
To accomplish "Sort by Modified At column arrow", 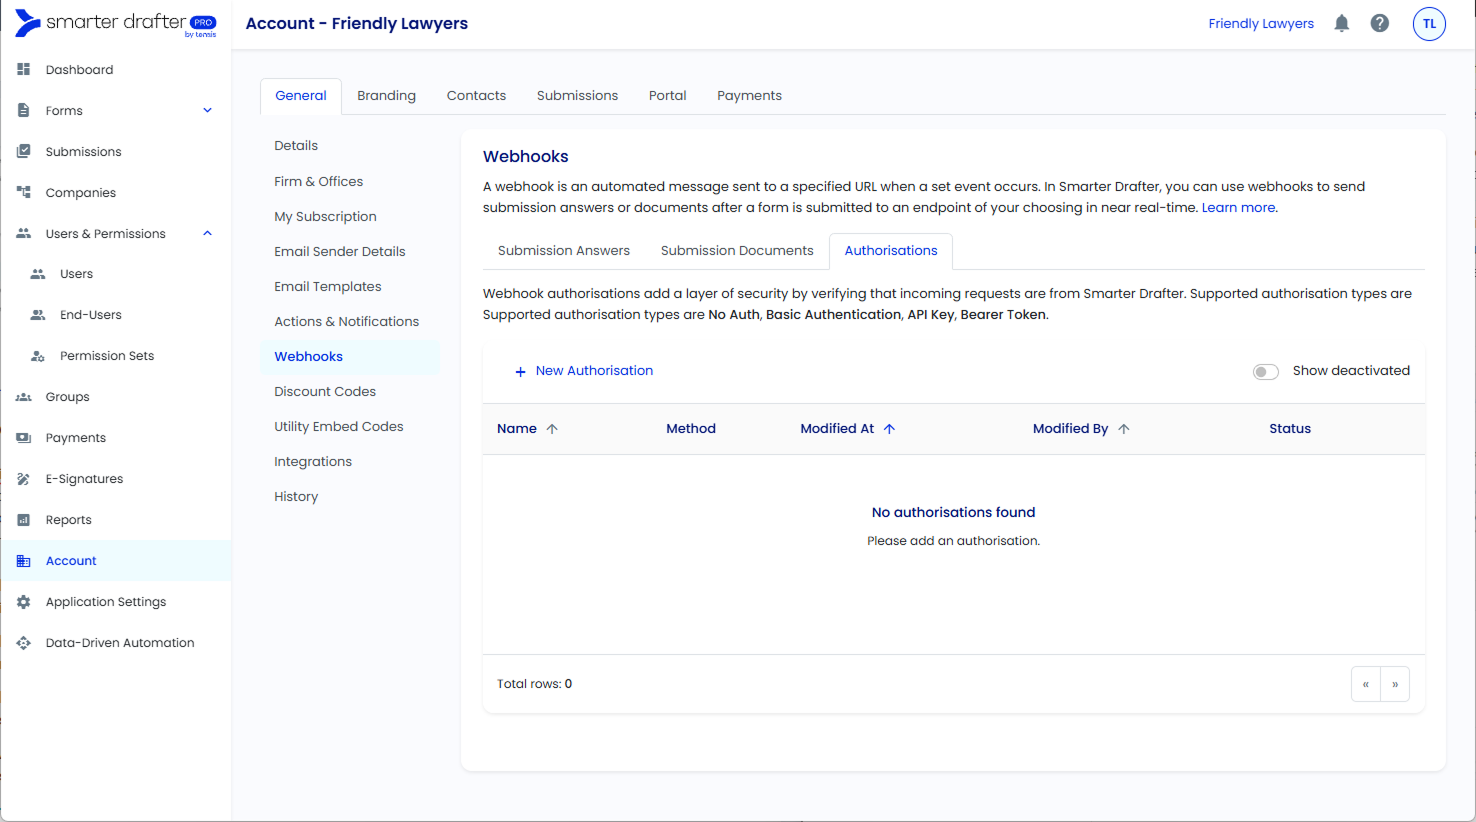I will [889, 429].
